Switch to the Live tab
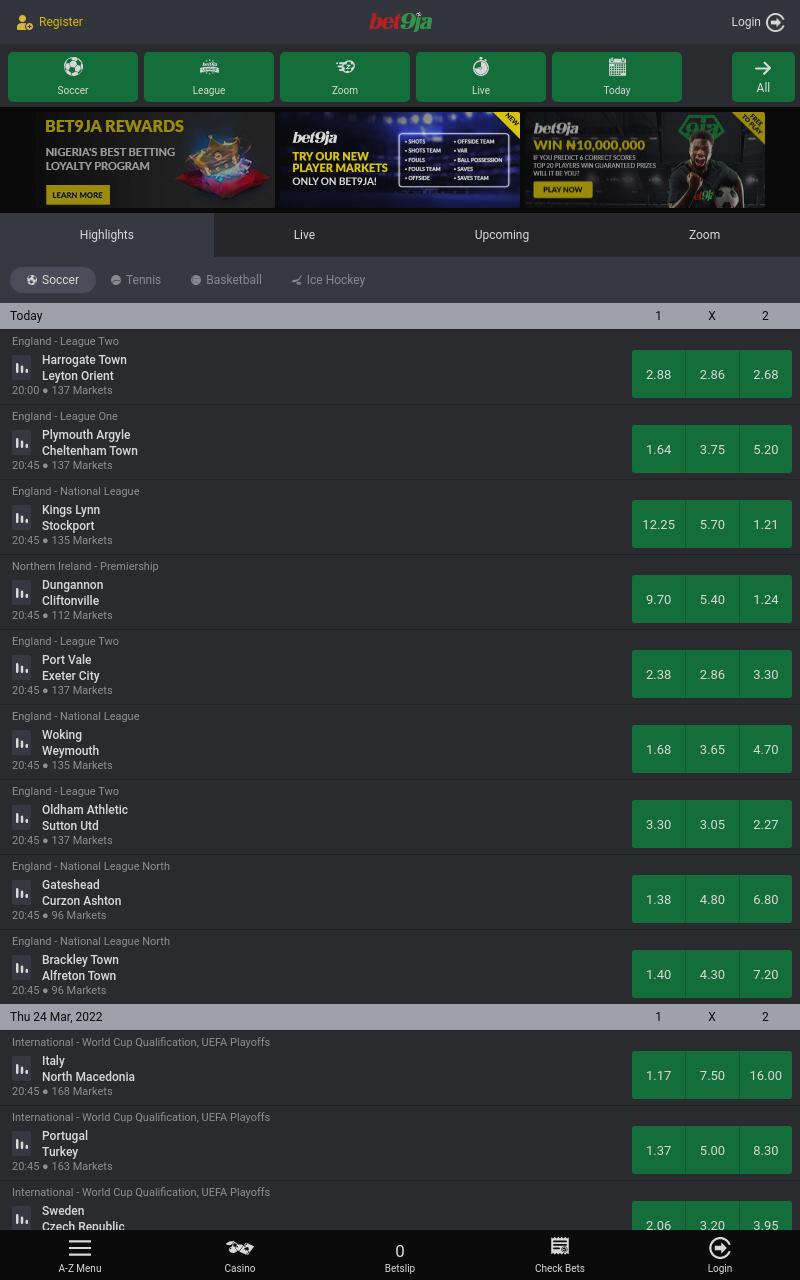 tap(304, 235)
